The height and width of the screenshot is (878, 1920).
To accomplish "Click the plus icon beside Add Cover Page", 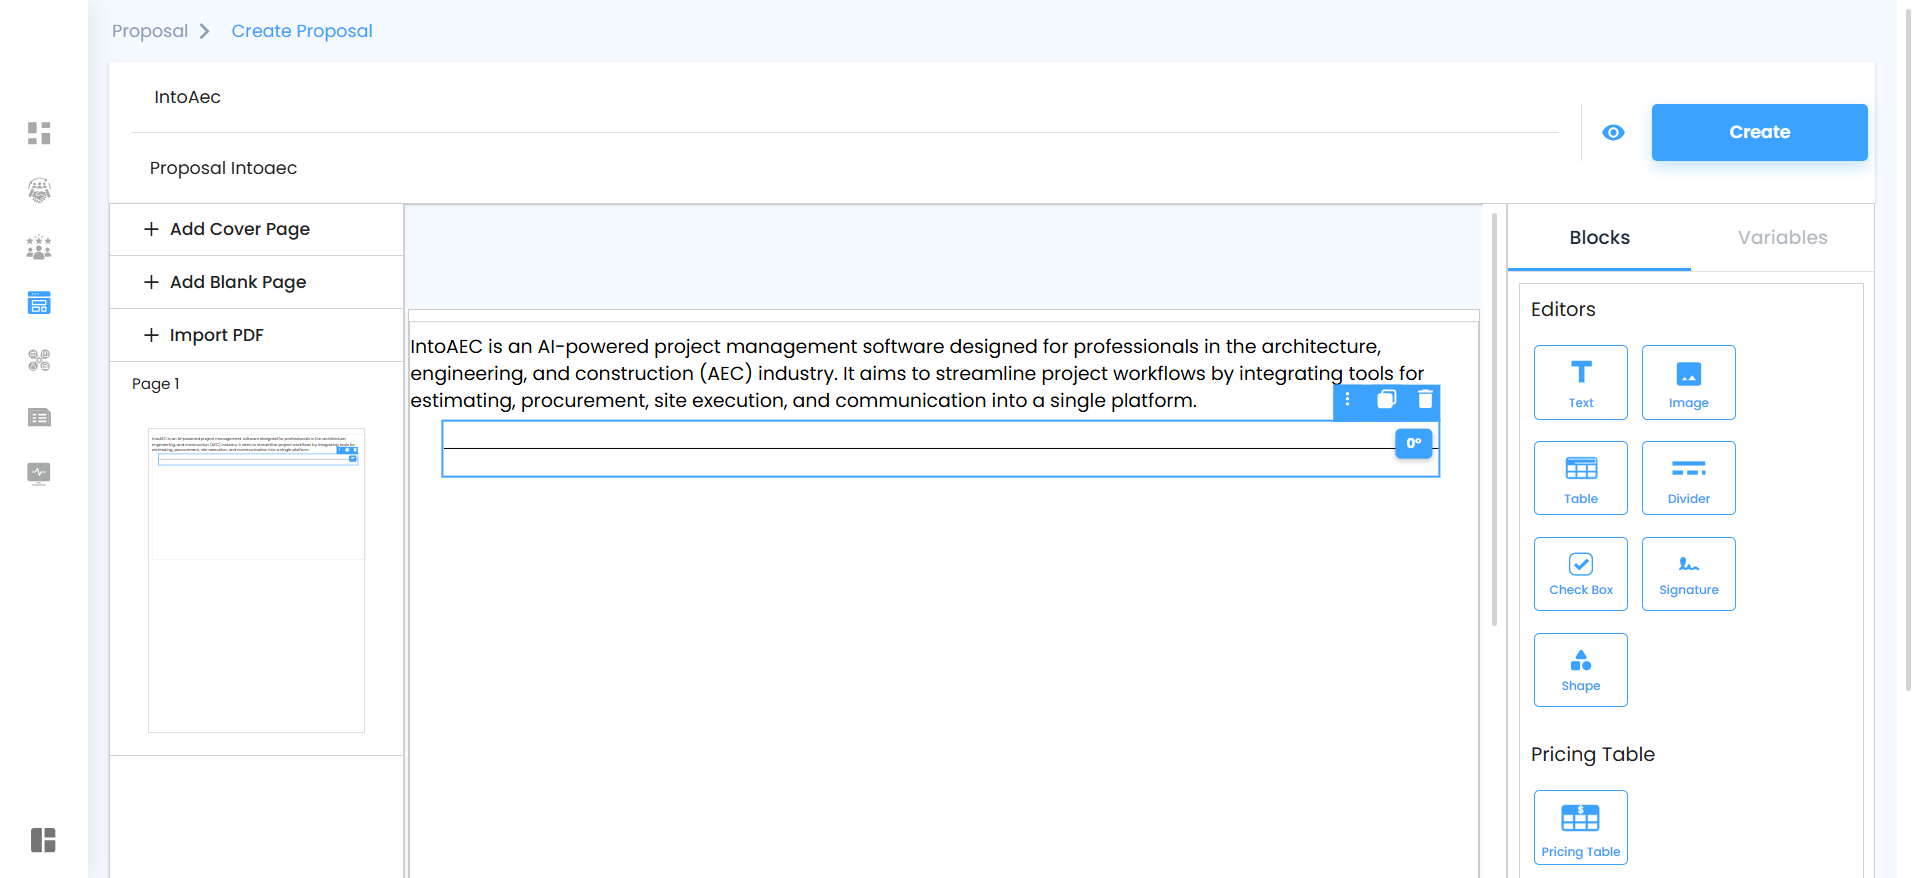I will [151, 229].
